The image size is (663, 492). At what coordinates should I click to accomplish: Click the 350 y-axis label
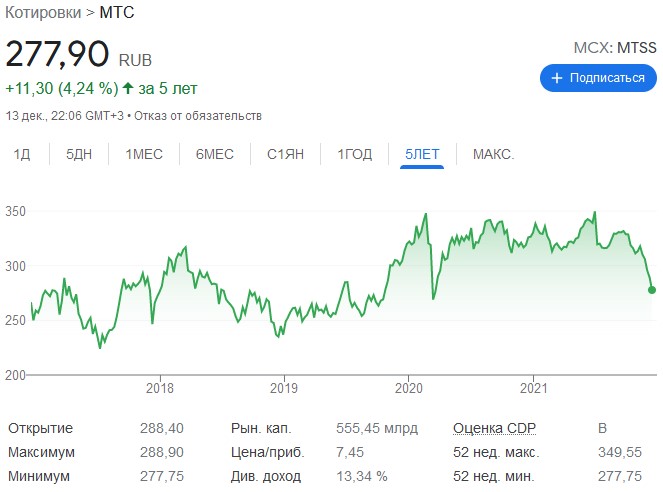point(16,211)
